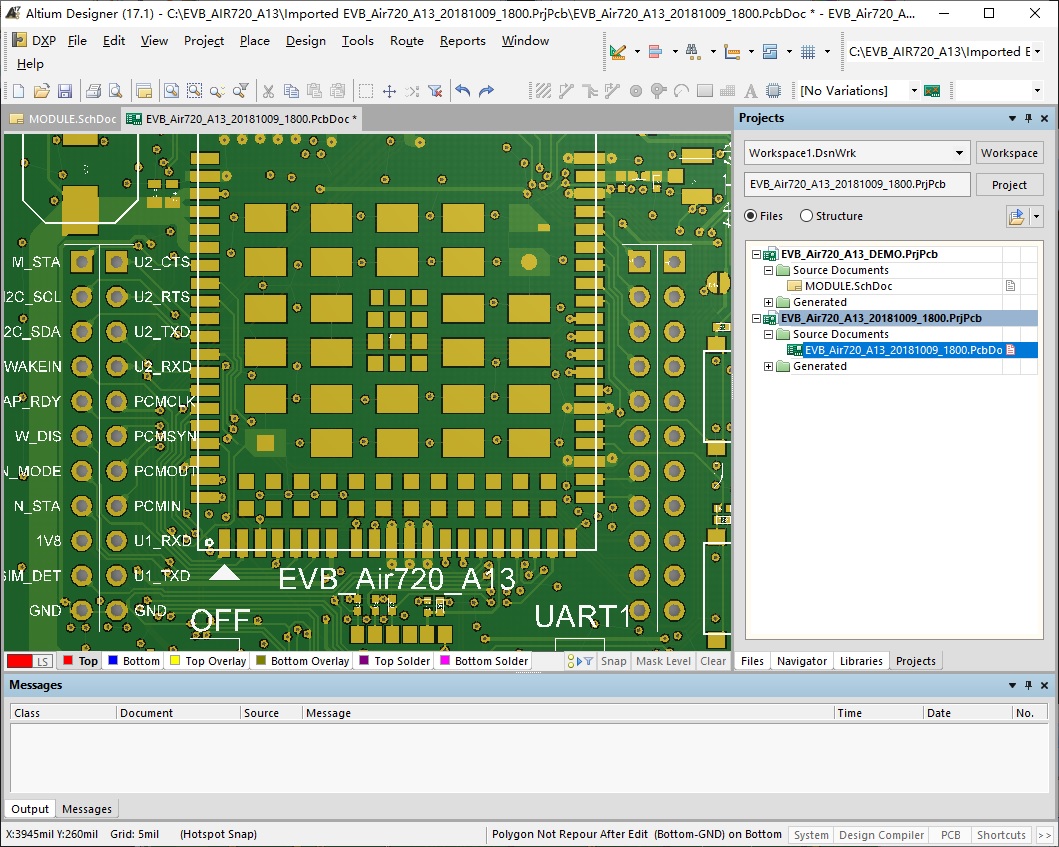Close the Messages panel
Image resolution: width=1059 pixels, height=847 pixels.
(x=1044, y=685)
